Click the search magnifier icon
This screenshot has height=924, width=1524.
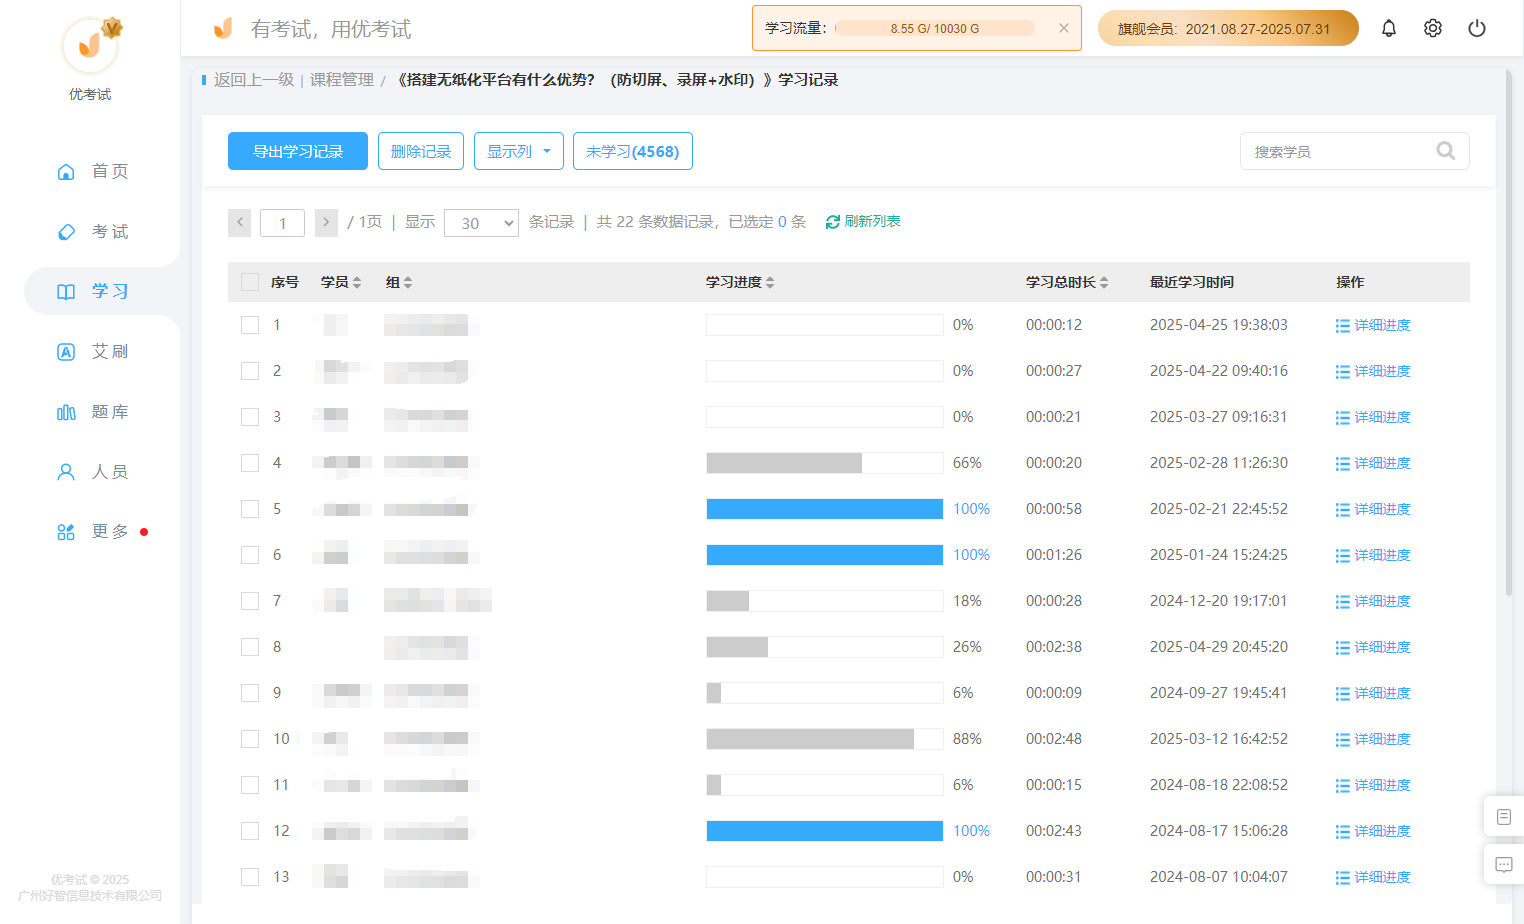pyautogui.click(x=1446, y=151)
